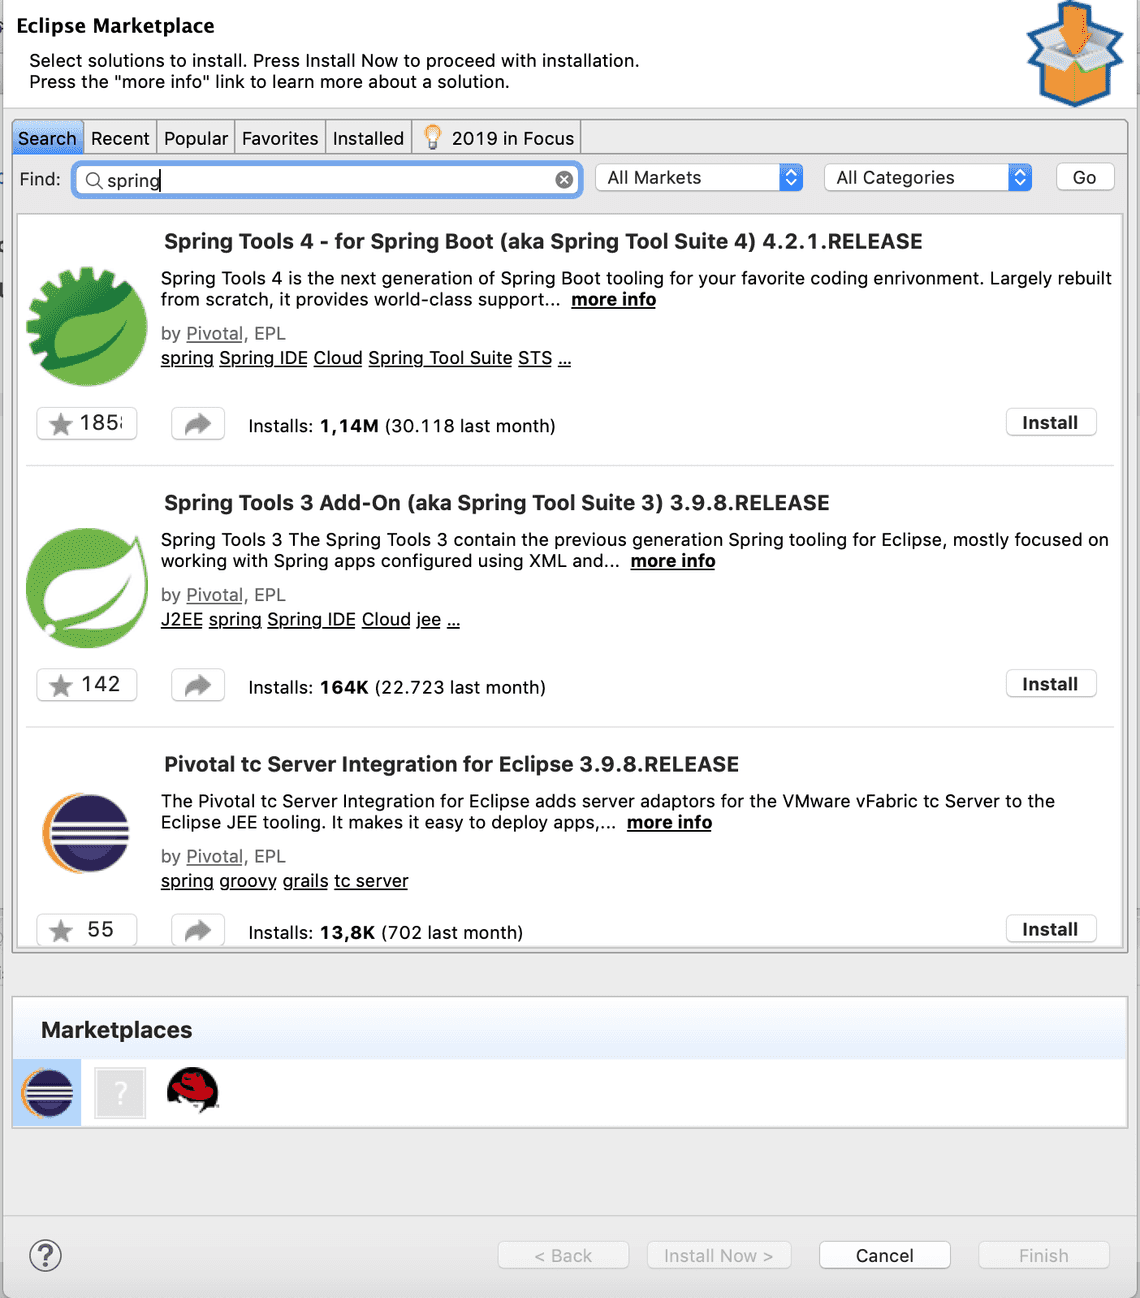Select the Red Hat marketplace icon
This screenshot has width=1140, height=1298.
(192, 1090)
